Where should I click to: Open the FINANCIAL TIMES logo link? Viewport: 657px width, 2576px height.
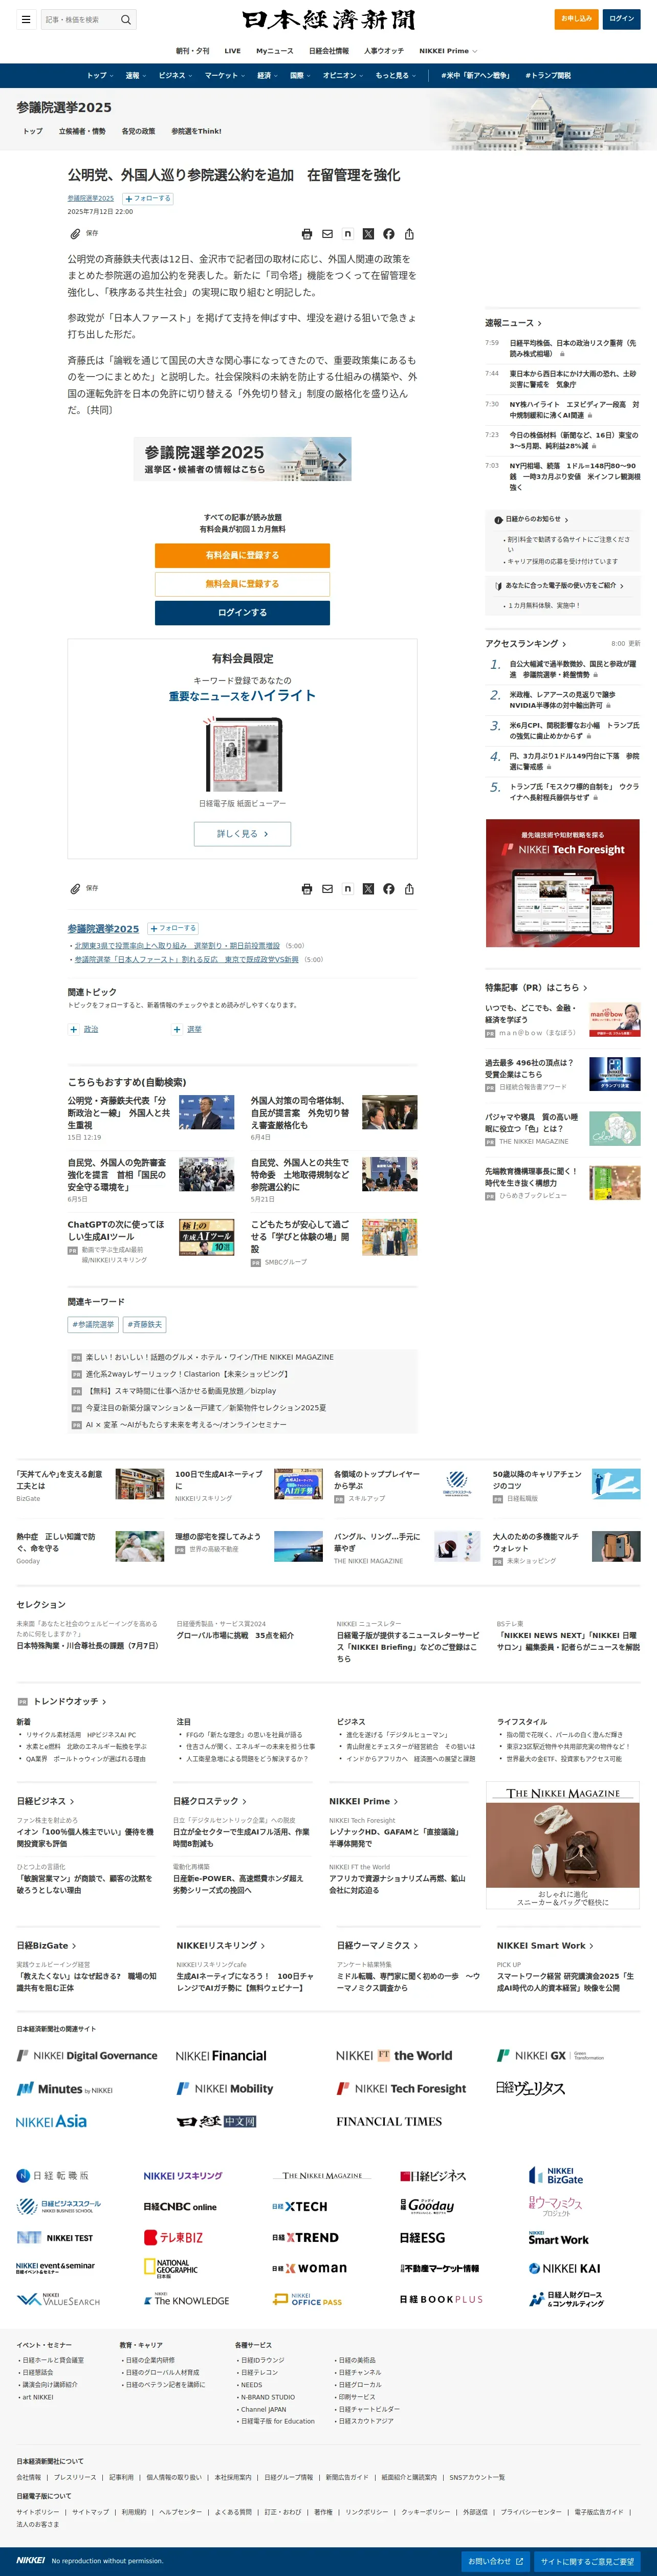coord(389,2122)
